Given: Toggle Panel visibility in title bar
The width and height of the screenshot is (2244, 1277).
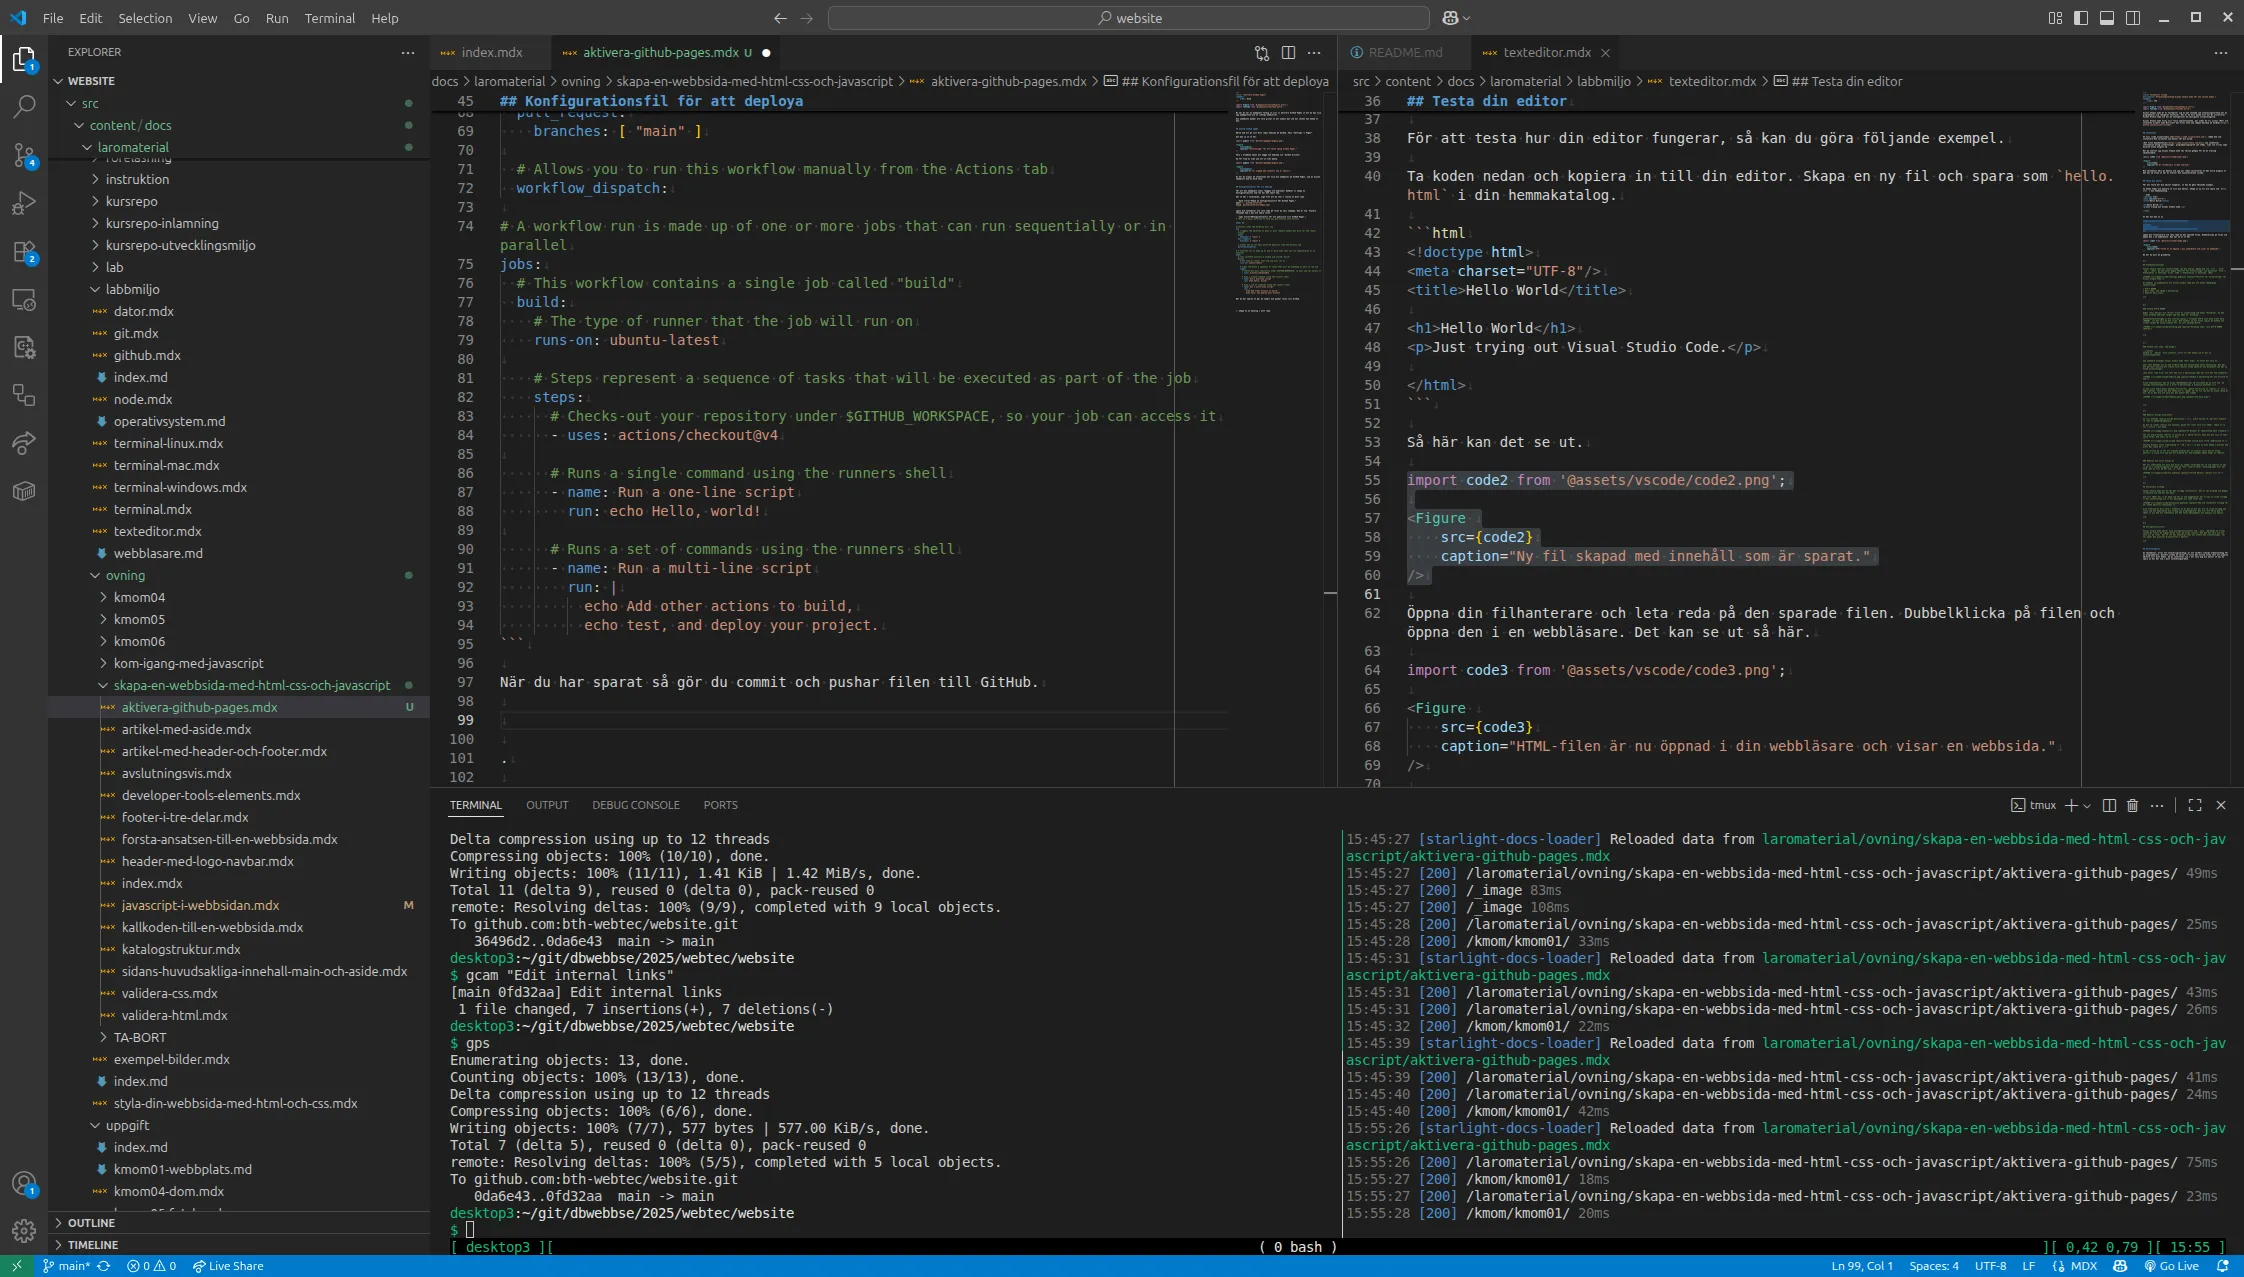Looking at the screenshot, I should click(x=2107, y=18).
